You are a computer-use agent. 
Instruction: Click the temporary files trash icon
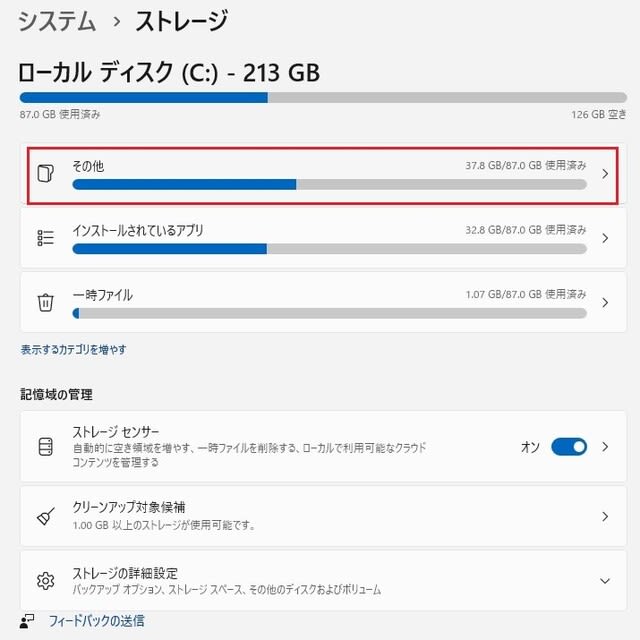tap(45, 302)
